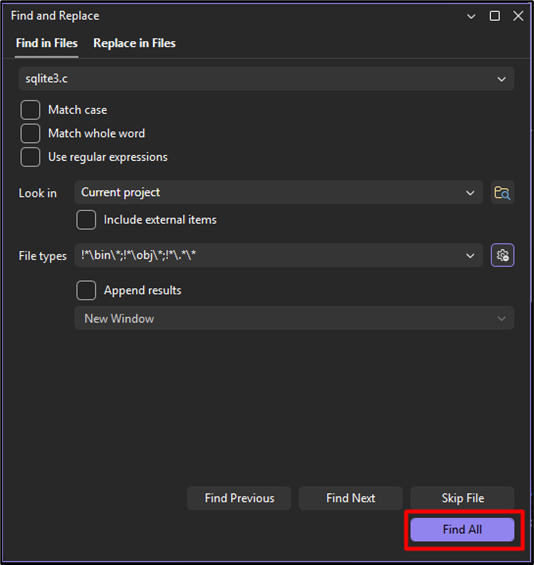Enable Use regular expressions

click(x=30, y=157)
